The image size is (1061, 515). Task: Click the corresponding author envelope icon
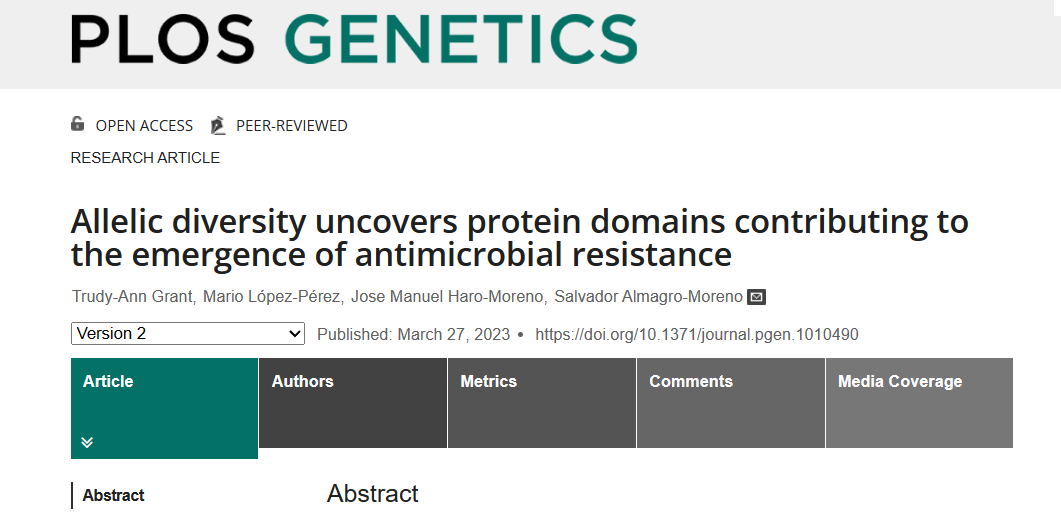pyautogui.click(x=756, y=297)
